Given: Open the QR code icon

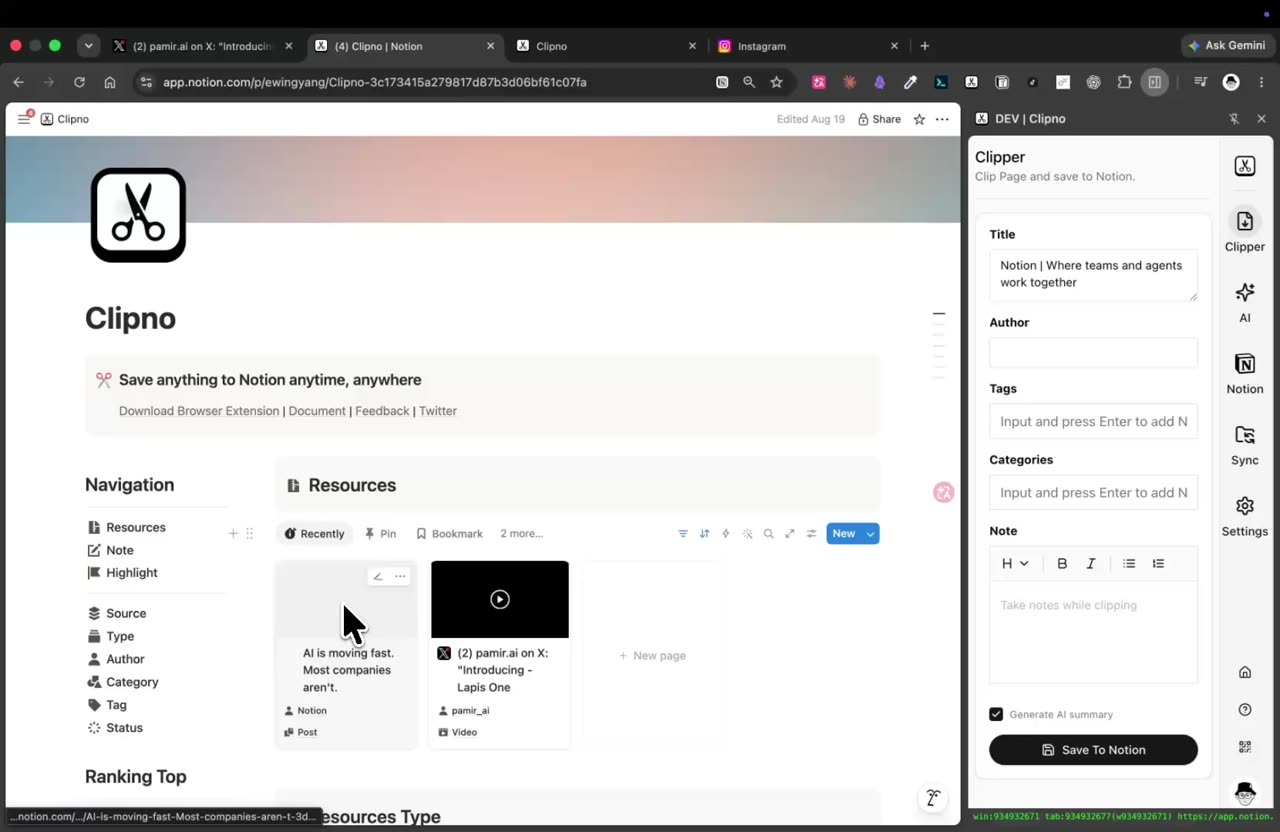Looking at the screenshot, I should 1245,747.
